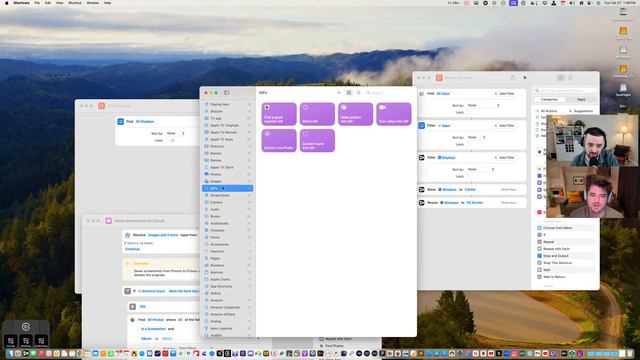Toggle Limit in the Find All Displays action

tap(173, 140)
